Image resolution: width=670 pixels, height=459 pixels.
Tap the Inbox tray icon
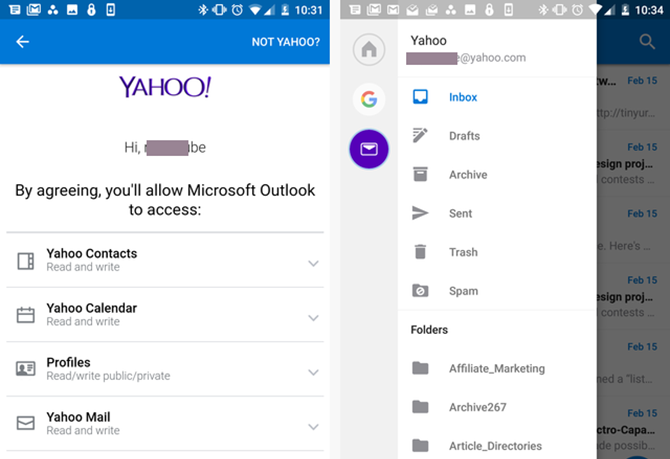(x=420, y=97)
